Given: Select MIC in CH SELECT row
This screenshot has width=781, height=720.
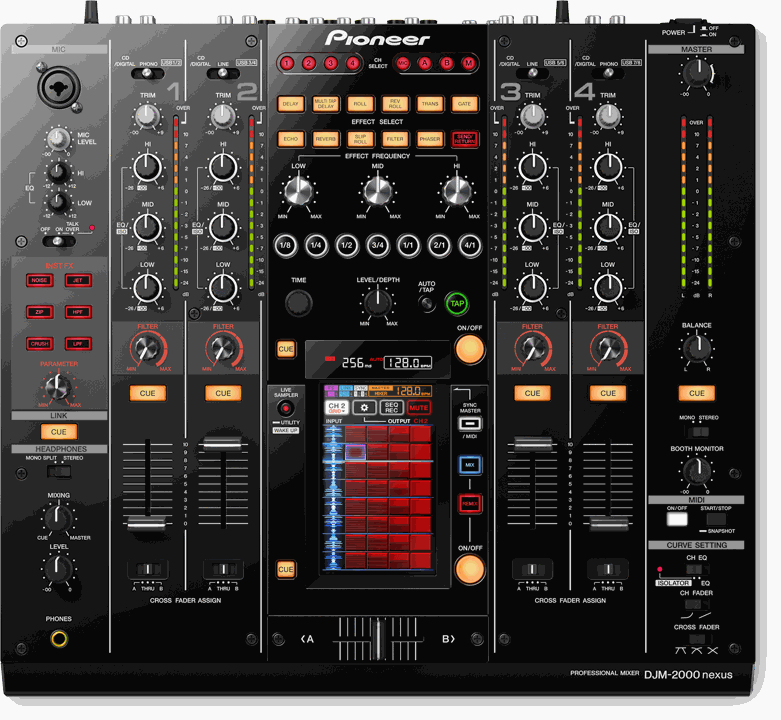Looking at the screenshot, I should pyautogui.click(x=402, y=63).
